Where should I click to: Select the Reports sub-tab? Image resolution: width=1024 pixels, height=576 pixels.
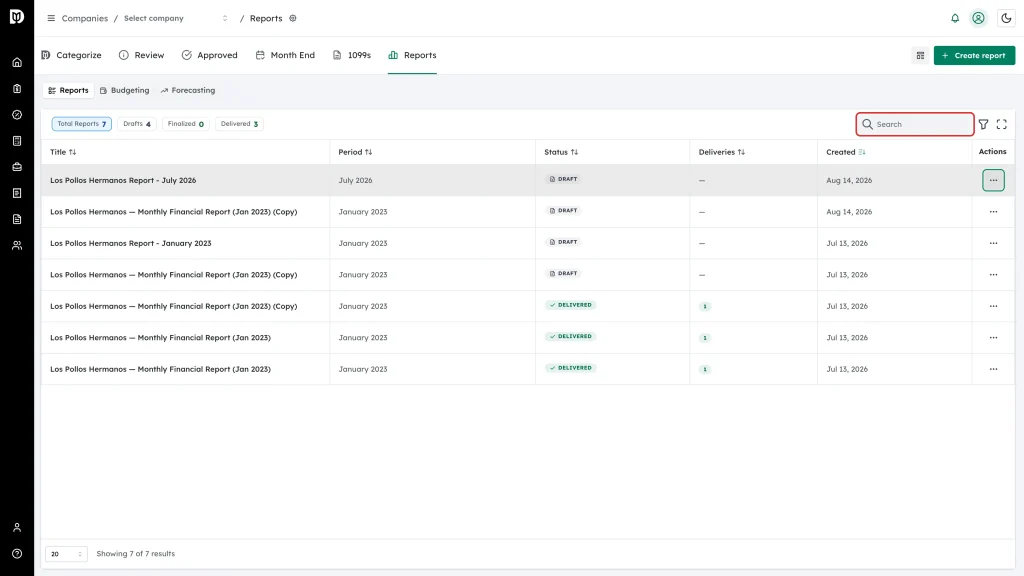[x=69, y=91]
